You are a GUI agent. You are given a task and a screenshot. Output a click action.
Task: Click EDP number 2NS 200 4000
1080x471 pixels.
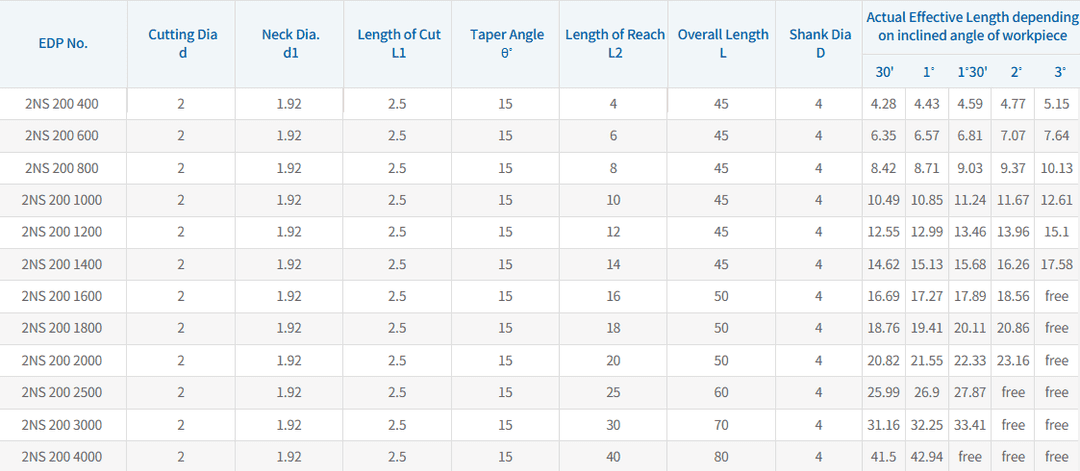point(62,457)
